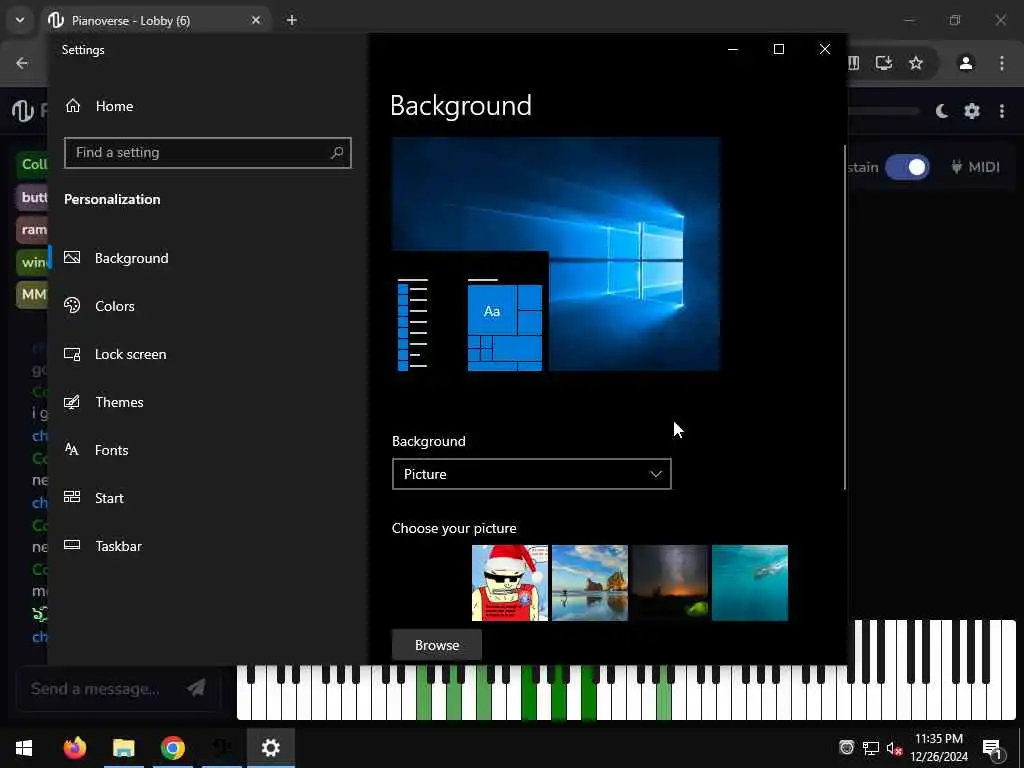Click the send message paper plane icon
The height and width of the screenshot is (768, 1024).
195,688
